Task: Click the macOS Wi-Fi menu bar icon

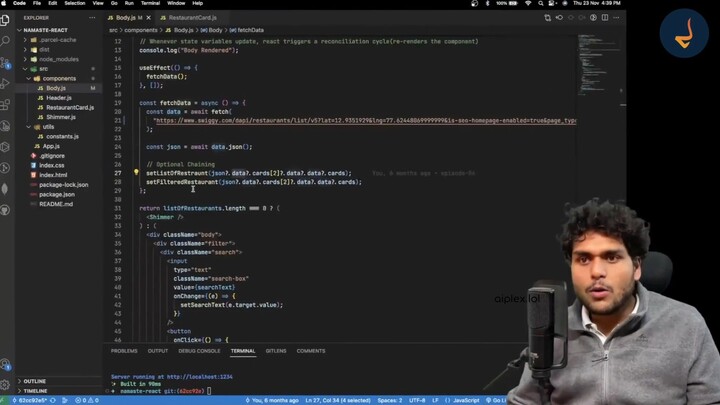Action: click(528, 3)
